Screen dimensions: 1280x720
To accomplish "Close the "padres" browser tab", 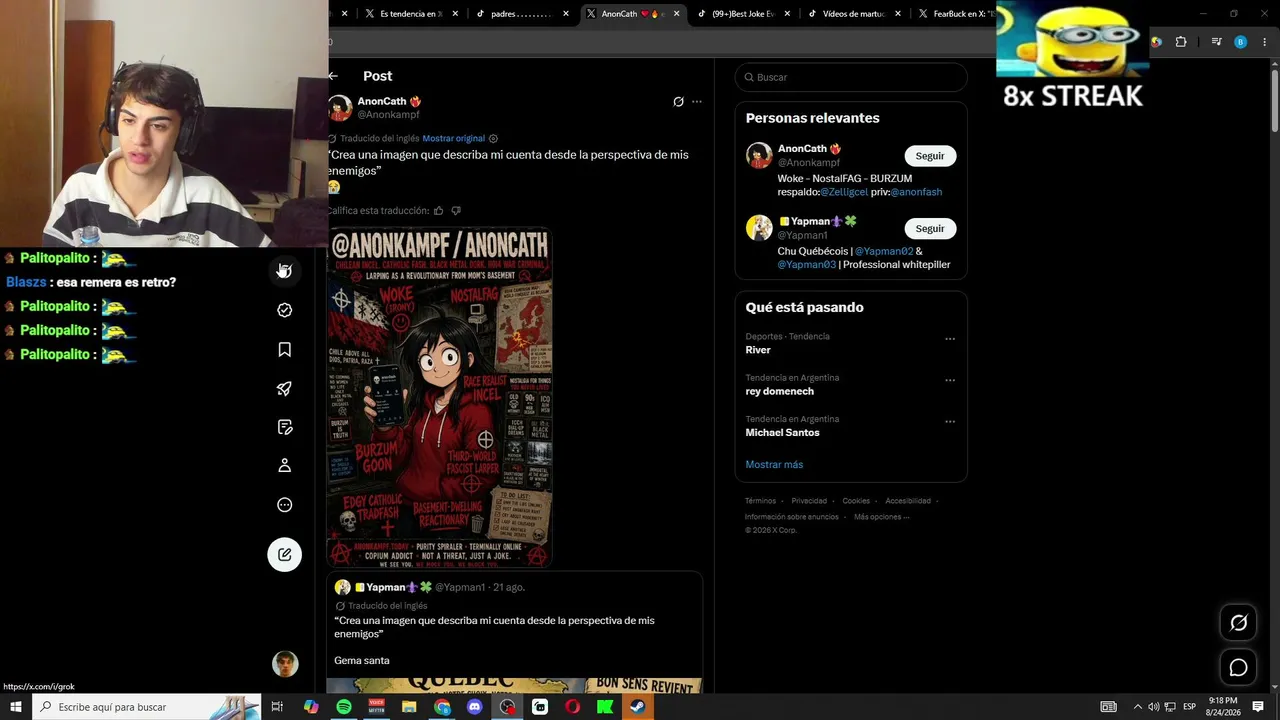I will coord(566,14).
